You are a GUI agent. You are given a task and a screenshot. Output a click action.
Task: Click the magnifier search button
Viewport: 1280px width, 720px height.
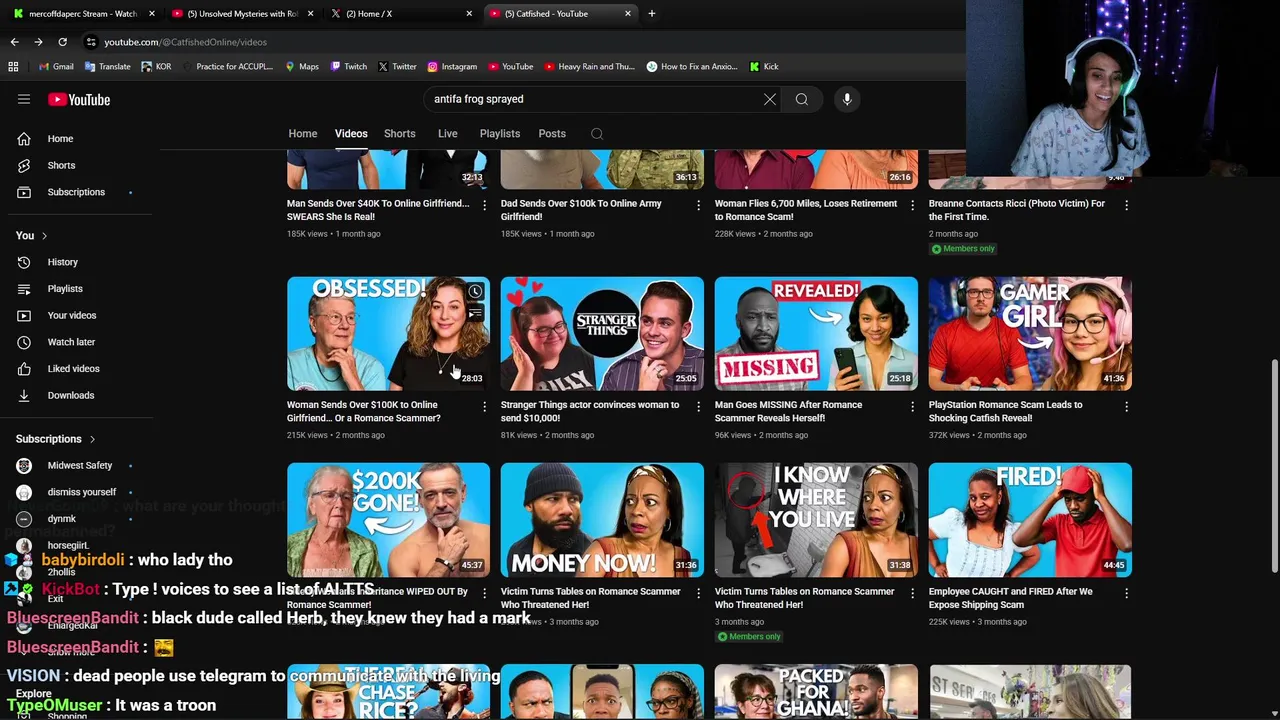pos(802,99)
